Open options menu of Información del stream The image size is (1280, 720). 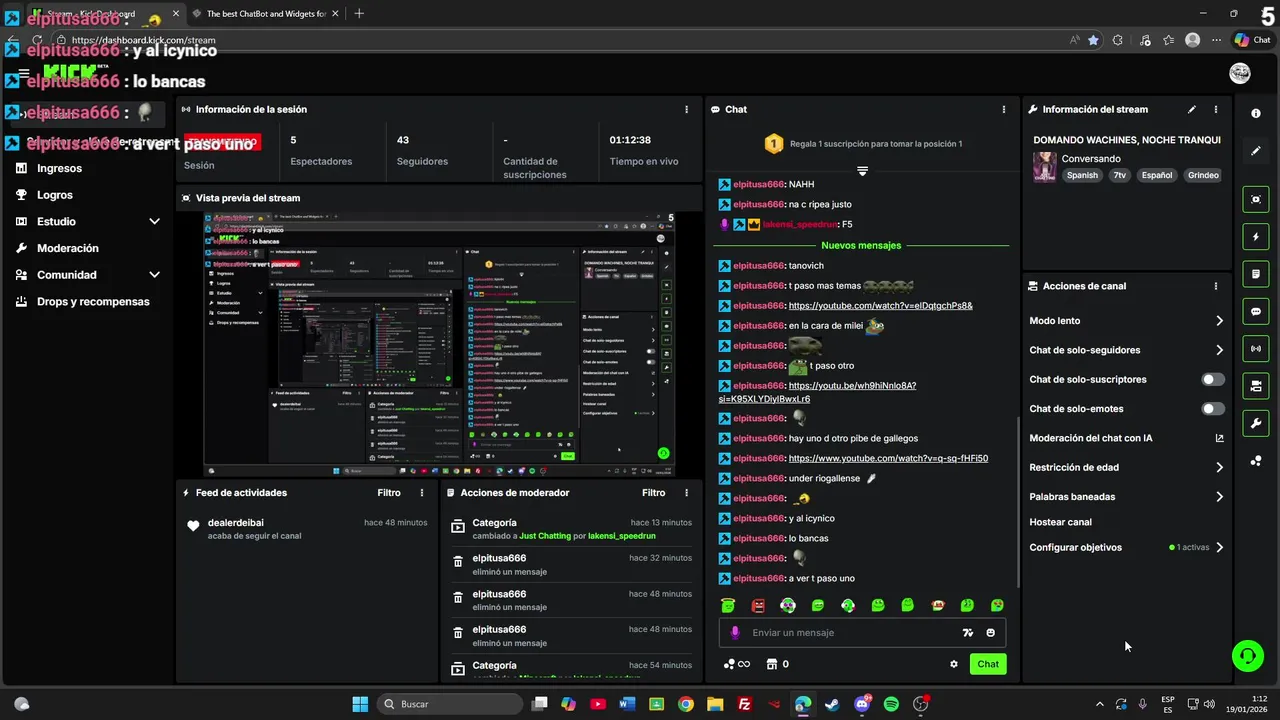click(x=1216, y=109)
